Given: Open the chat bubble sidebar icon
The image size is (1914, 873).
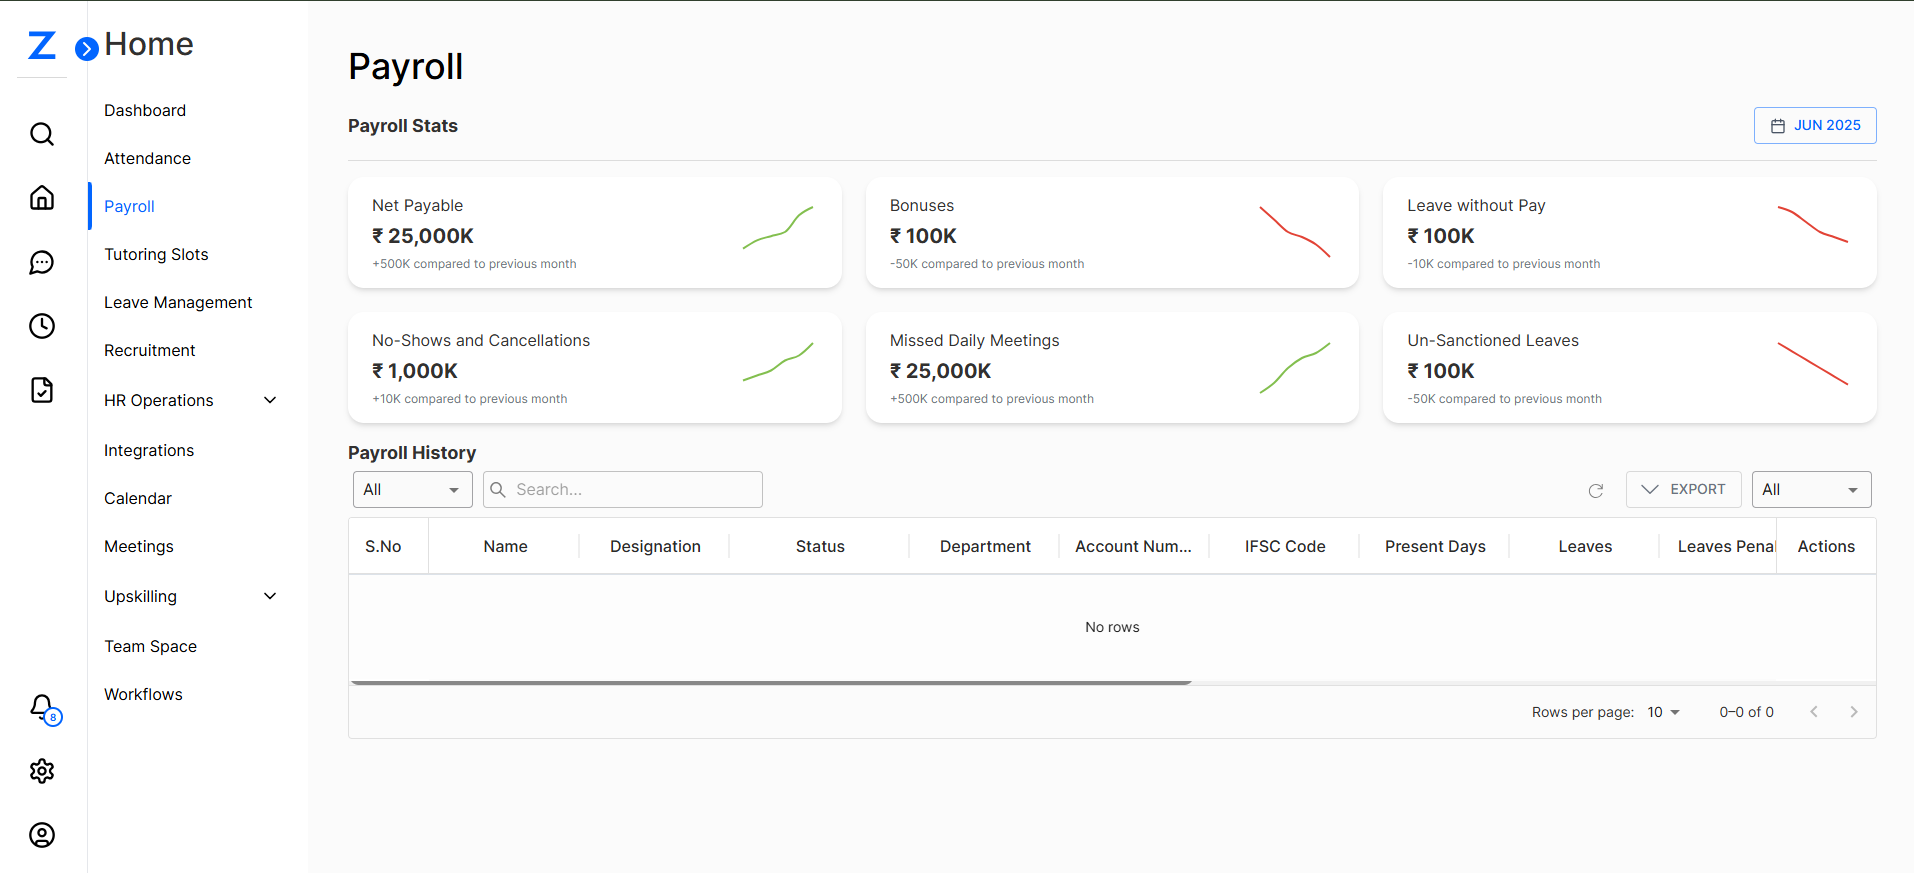Looking at the screenshot, I should (42, 262).
